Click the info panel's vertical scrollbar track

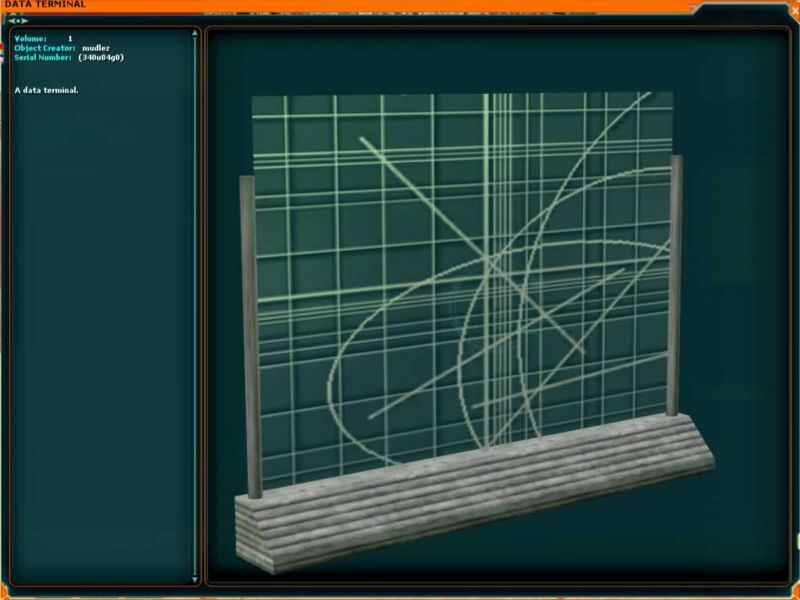click(x=195, y=300)
